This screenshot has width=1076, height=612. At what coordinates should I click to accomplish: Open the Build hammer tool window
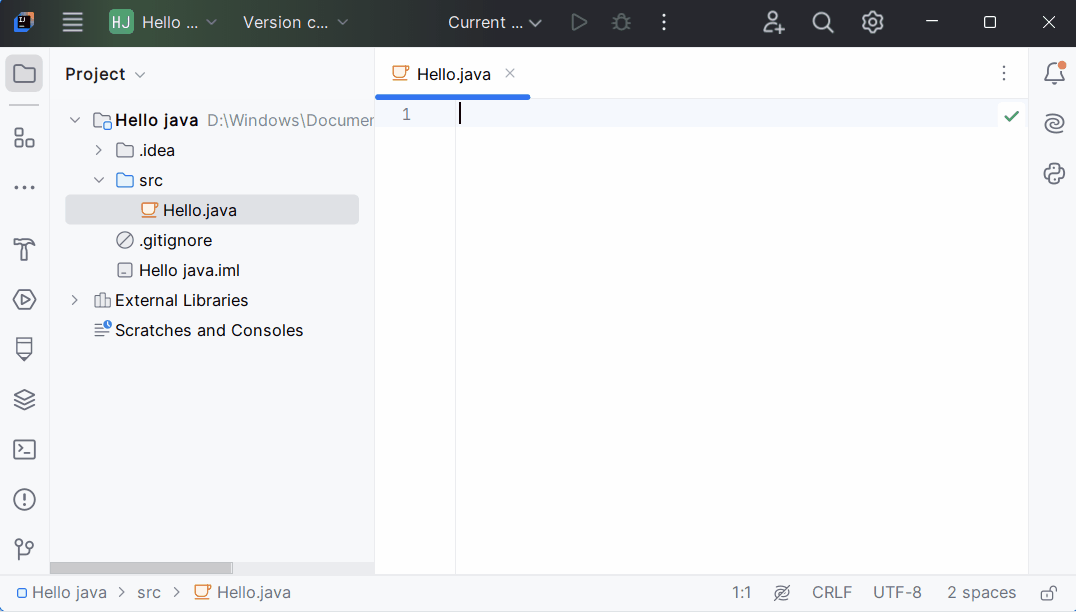click(x=25, y=249)
